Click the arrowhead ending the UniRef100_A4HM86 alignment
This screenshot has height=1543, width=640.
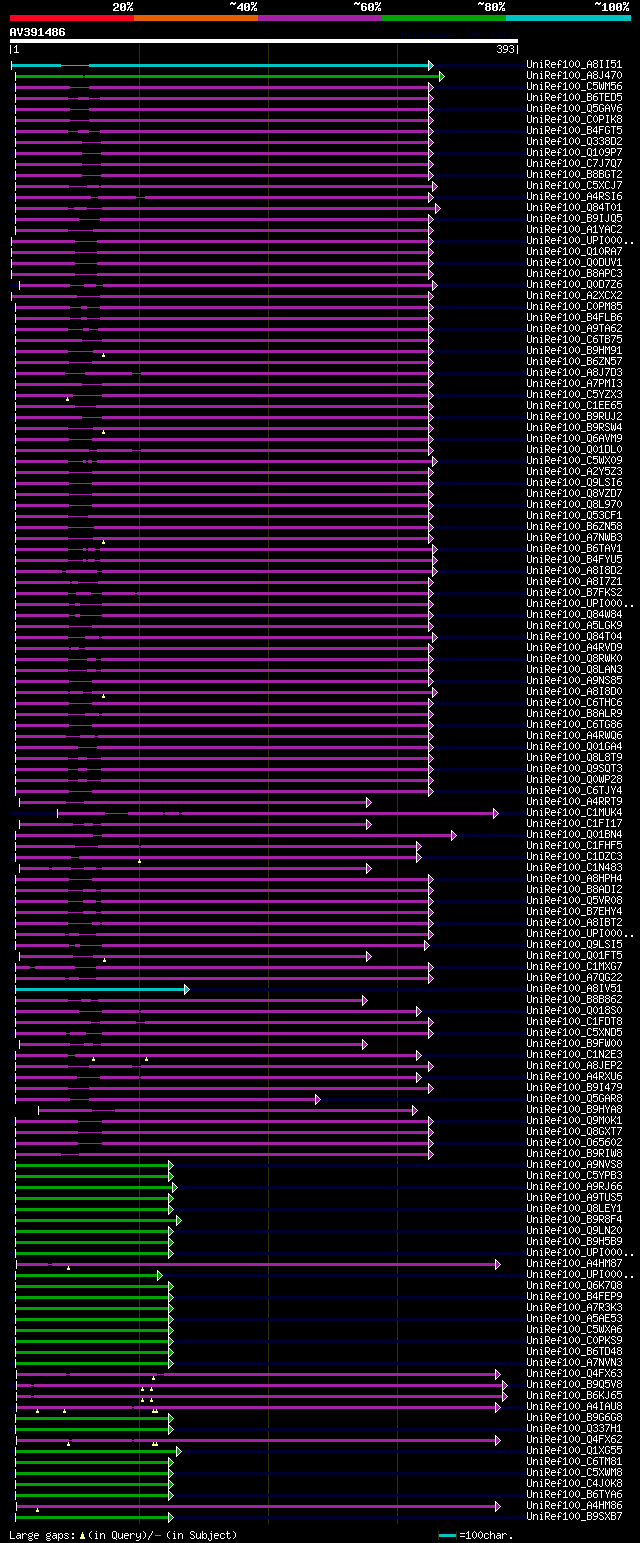coord(497,1506)
